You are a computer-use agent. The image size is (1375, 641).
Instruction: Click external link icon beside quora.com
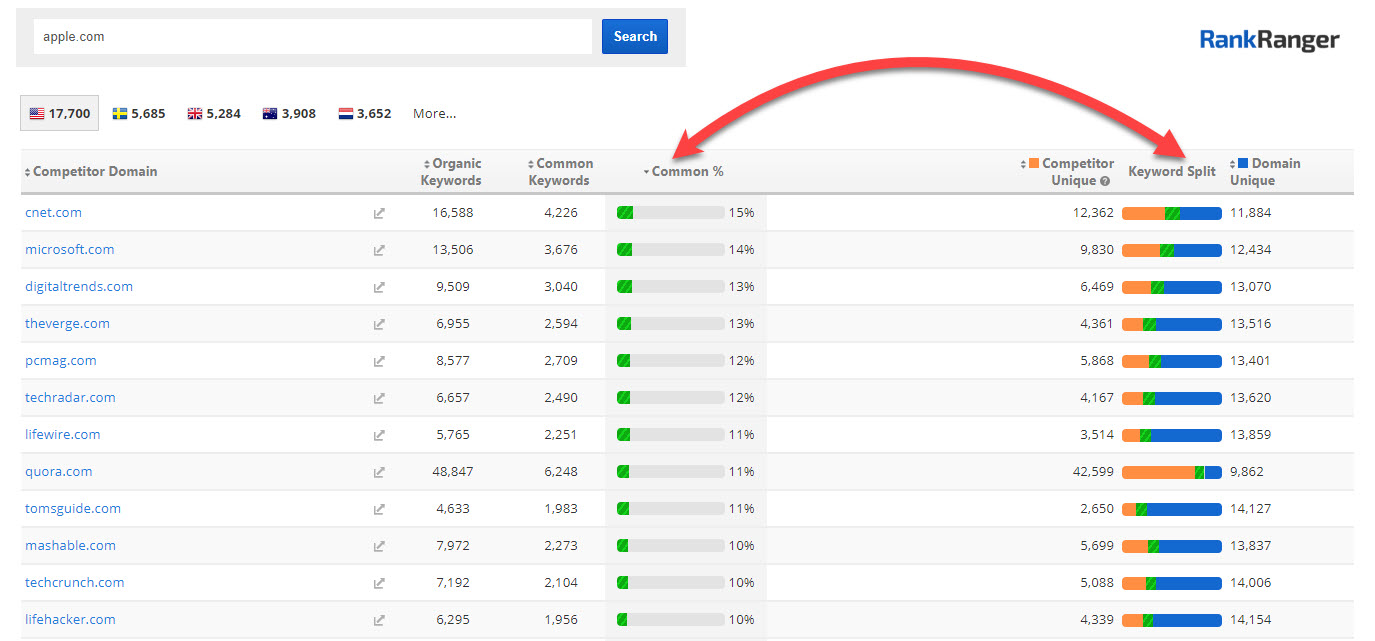pyautogui.click(x=379, y=472)
